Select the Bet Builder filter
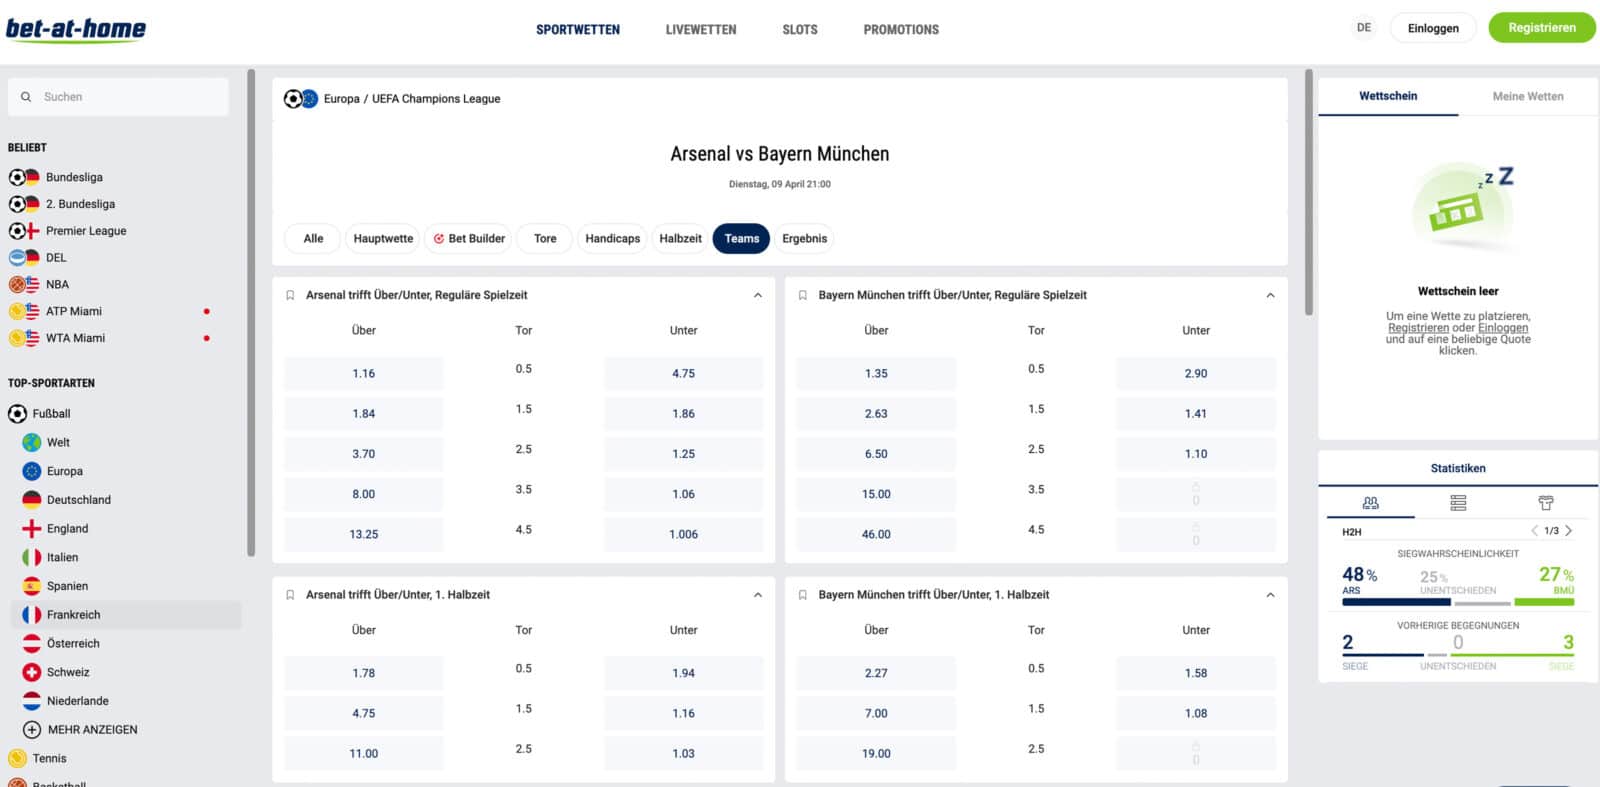Image resolution: width=1600 pixels, height=787 pixels. pyautogui.click(x=469, y=238)
